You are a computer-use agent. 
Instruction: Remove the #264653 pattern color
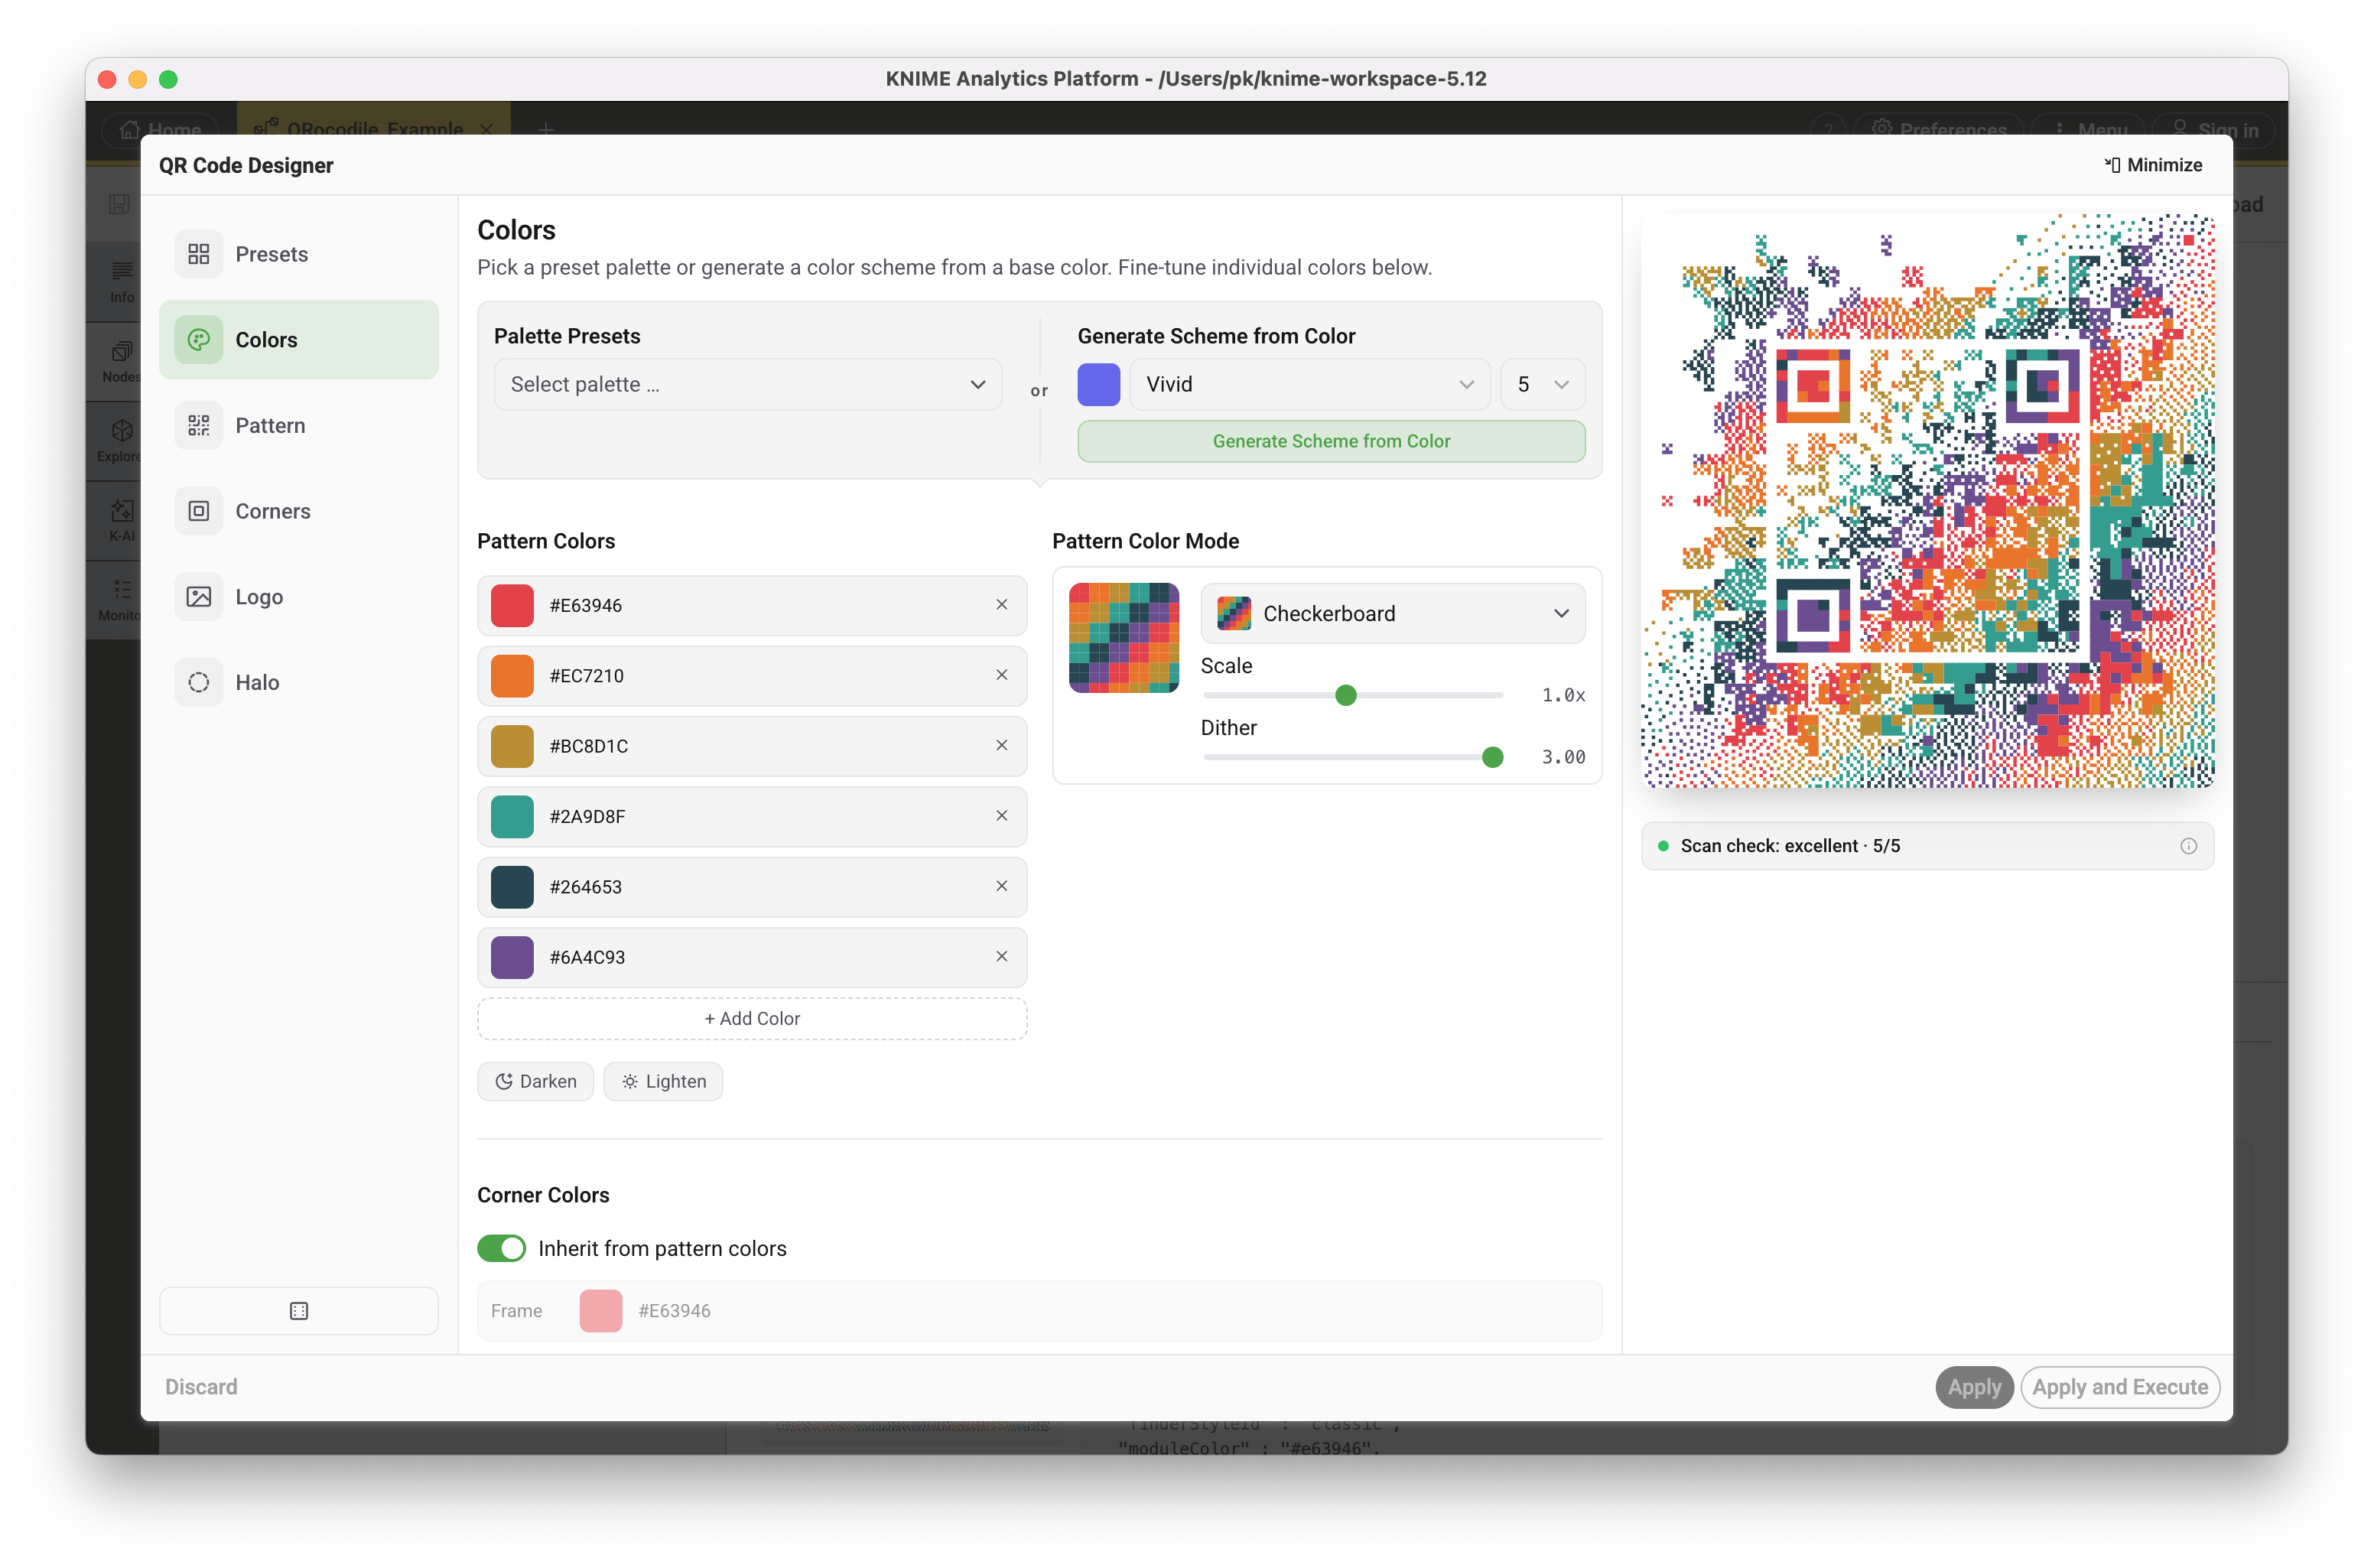(1001, 886)
